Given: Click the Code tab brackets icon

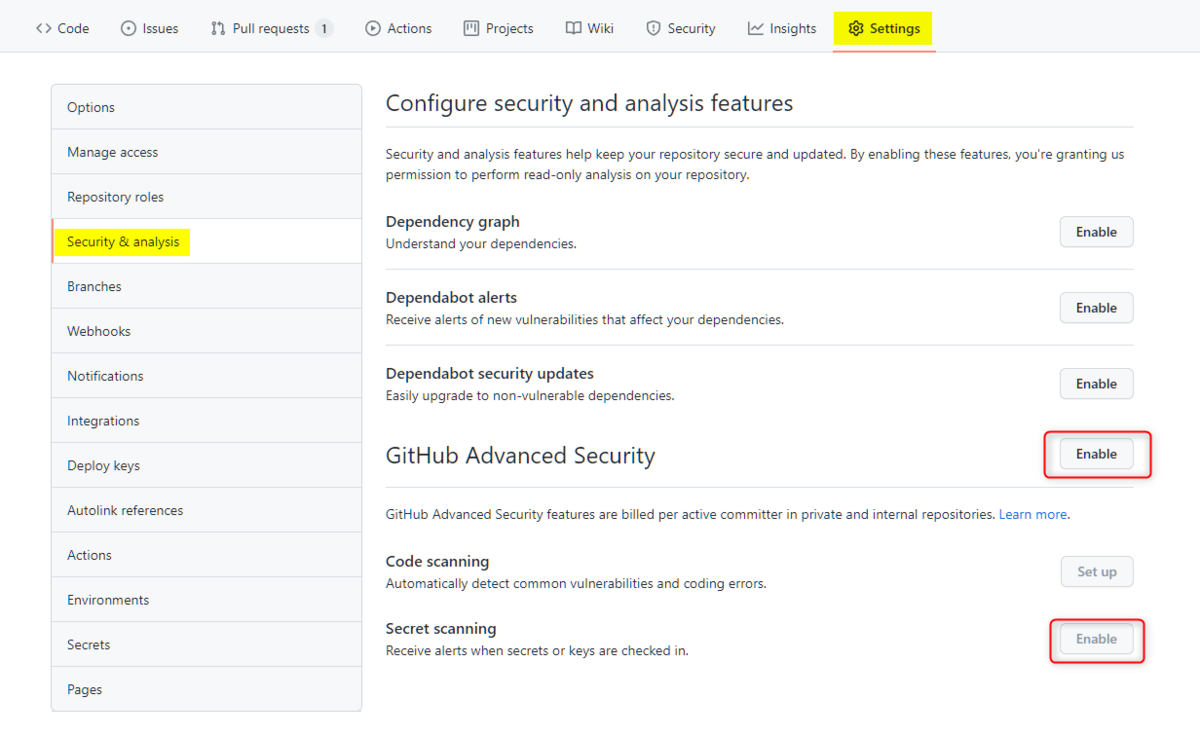Looking at the screenshot, I should pos(43,28).
